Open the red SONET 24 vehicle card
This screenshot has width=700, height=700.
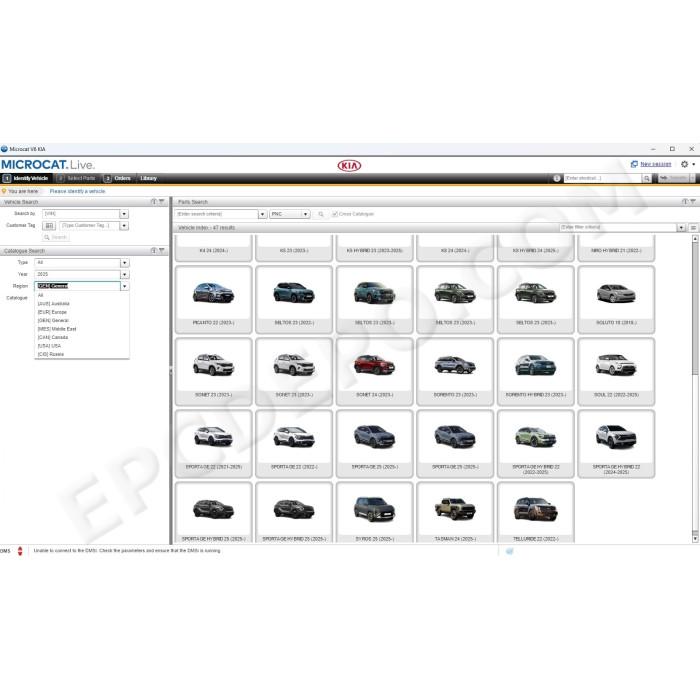click(375, 372)
